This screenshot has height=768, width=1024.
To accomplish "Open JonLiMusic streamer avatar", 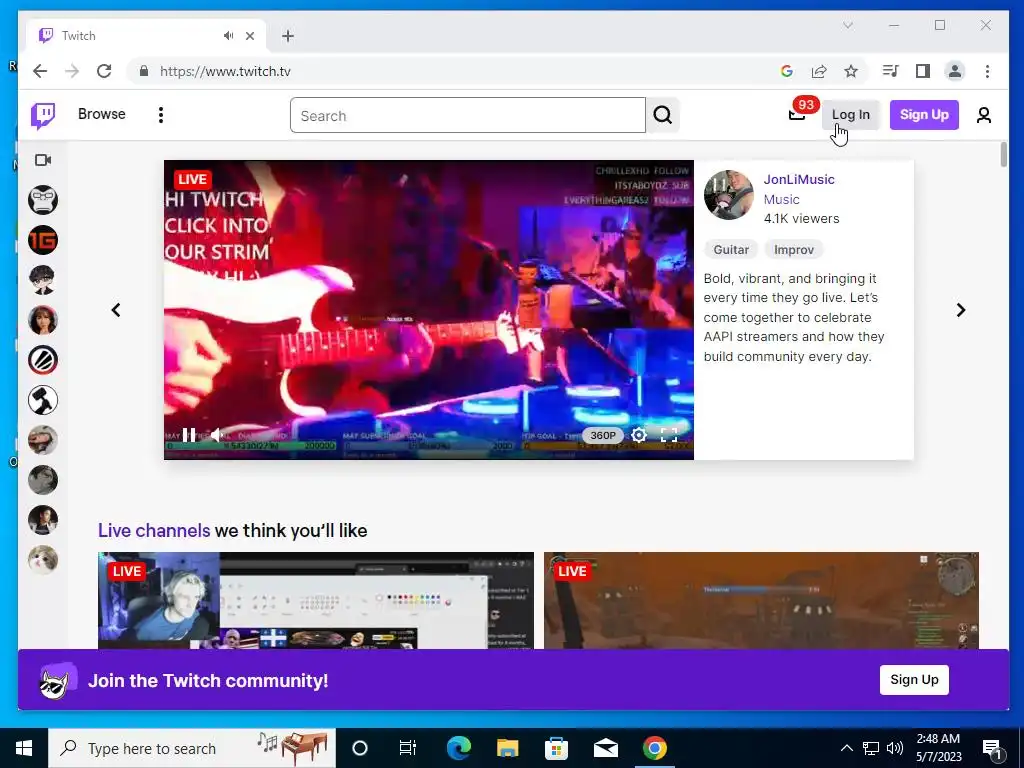I will click(728, 195).
